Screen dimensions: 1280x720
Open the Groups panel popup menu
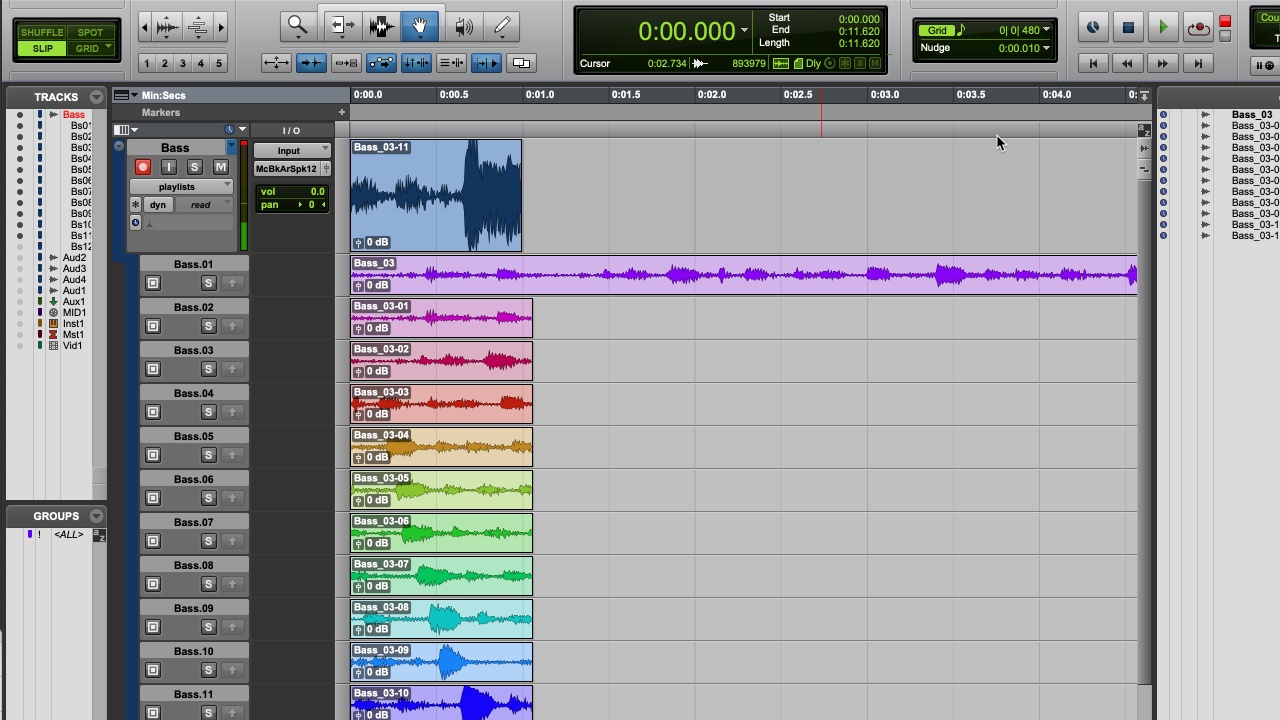(96, 515)
